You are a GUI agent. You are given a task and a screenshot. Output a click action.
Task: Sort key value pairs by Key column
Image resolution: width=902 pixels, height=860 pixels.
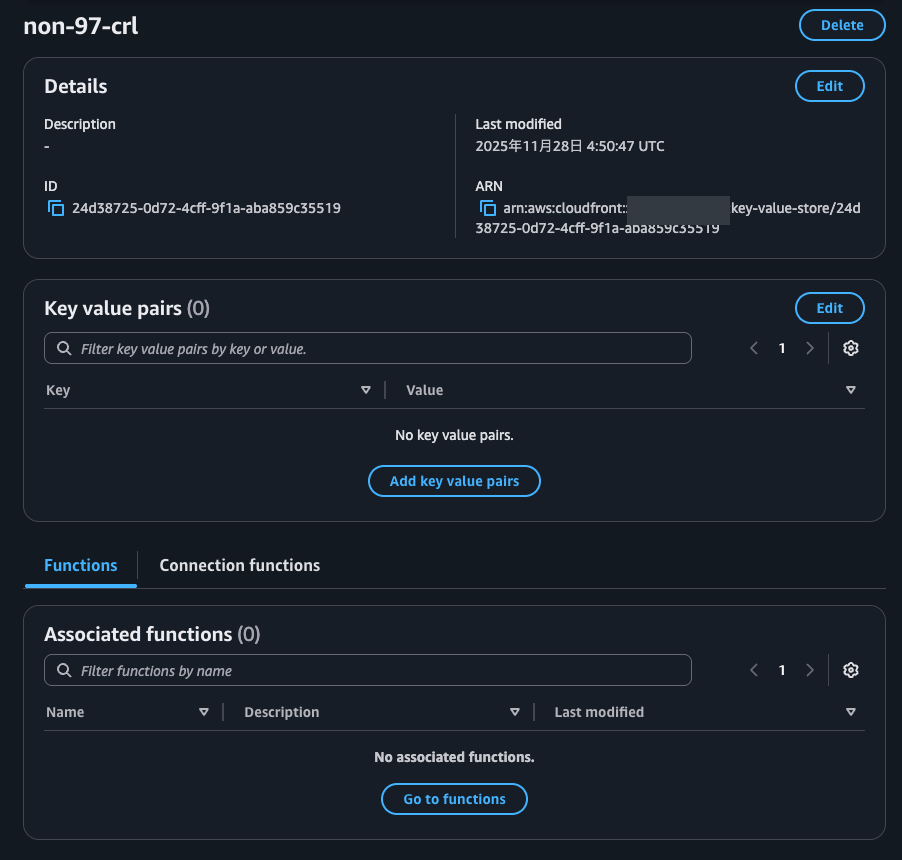[365, 390]
